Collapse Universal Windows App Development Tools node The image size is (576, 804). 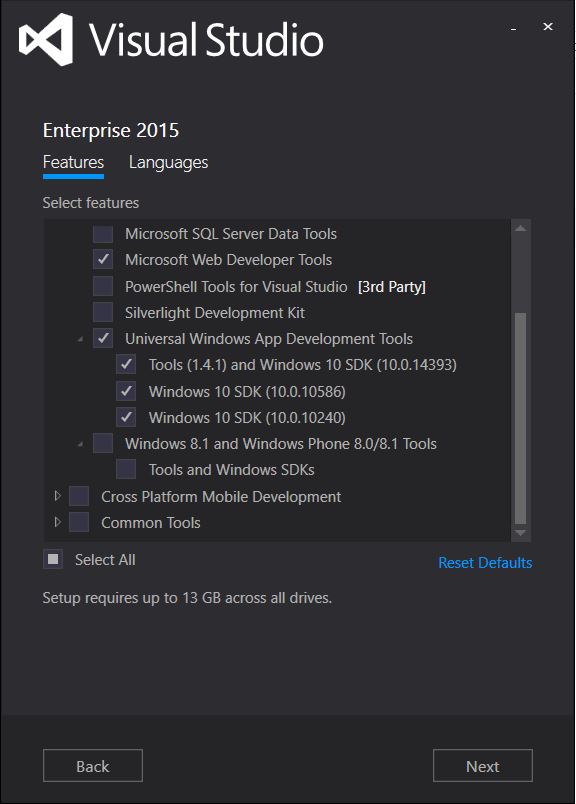[x=81, y=340]
